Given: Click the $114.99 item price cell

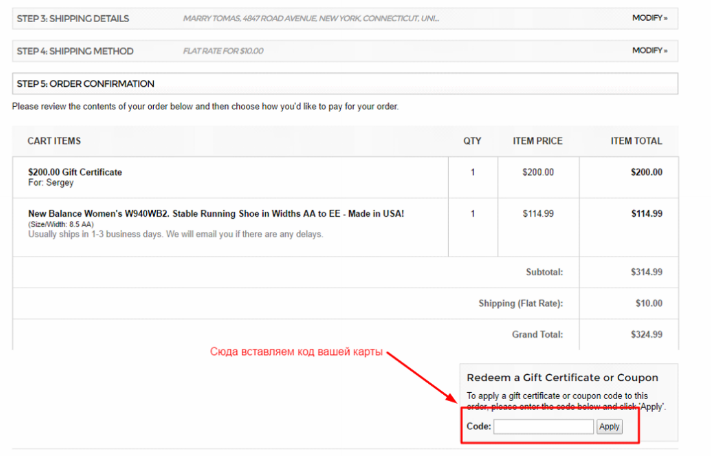Looking at the screenshot, I should coord(538,213).
